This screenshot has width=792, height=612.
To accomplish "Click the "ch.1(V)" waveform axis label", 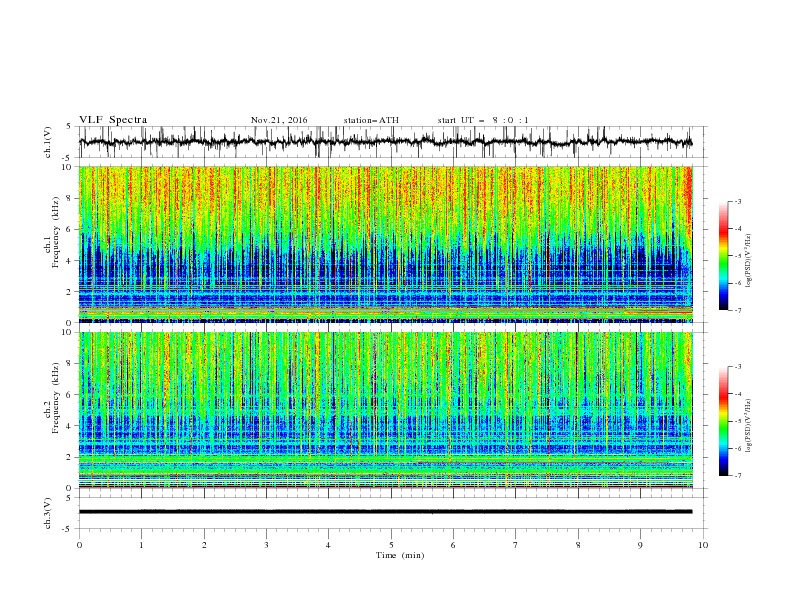I will click(48, 142).
